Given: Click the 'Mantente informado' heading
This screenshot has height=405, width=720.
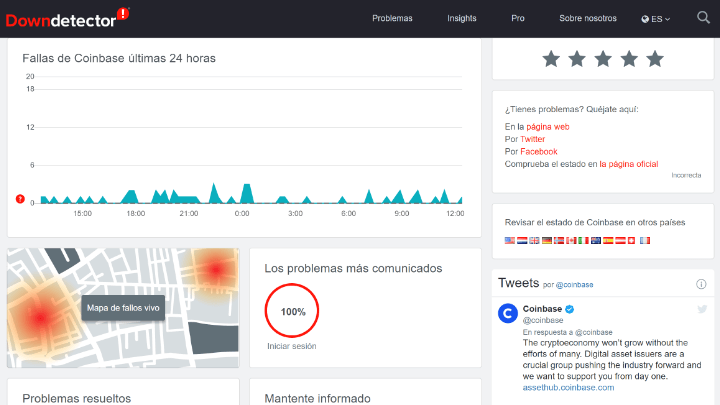Looking at the screenshot, I should [x=317, y=398].
